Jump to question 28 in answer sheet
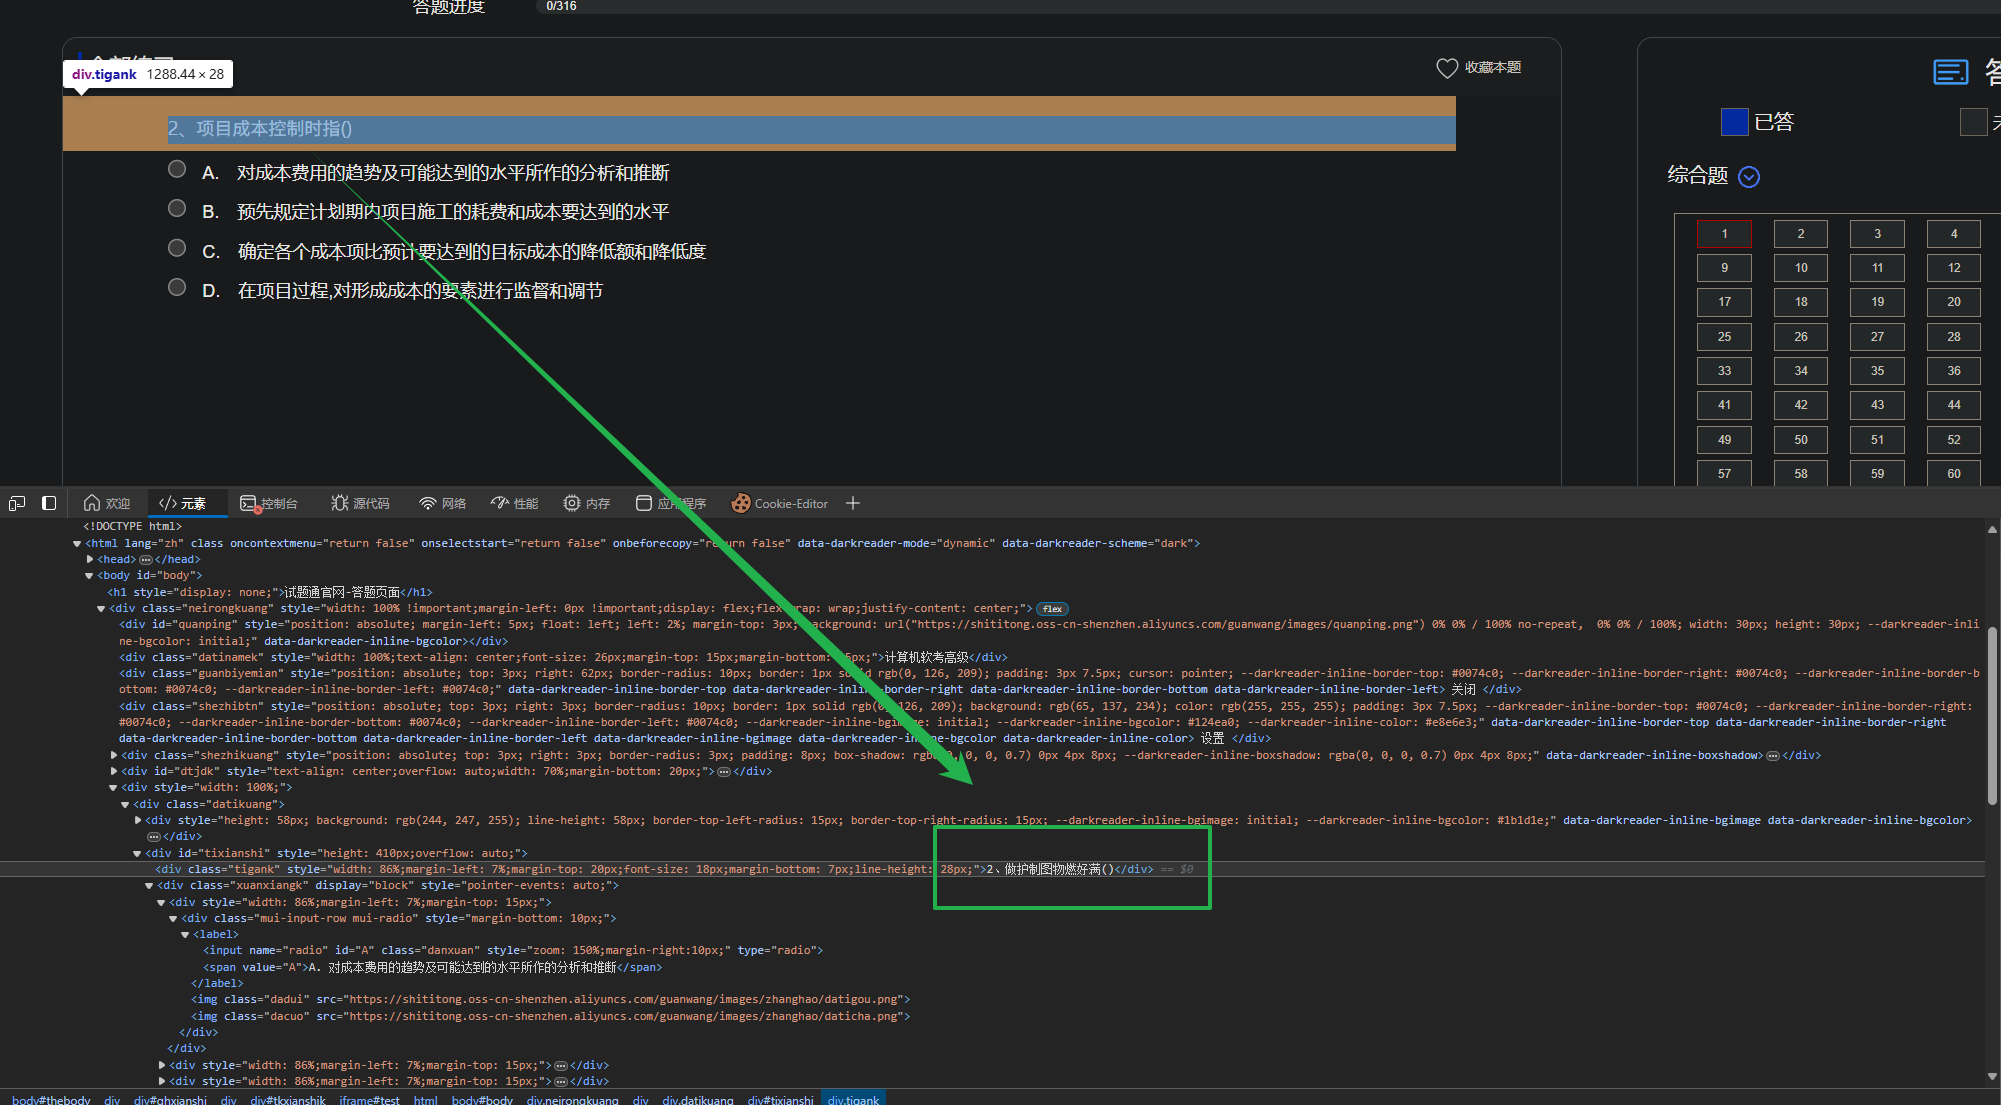2001x1105 pixels. click(x=1954, y=337)
